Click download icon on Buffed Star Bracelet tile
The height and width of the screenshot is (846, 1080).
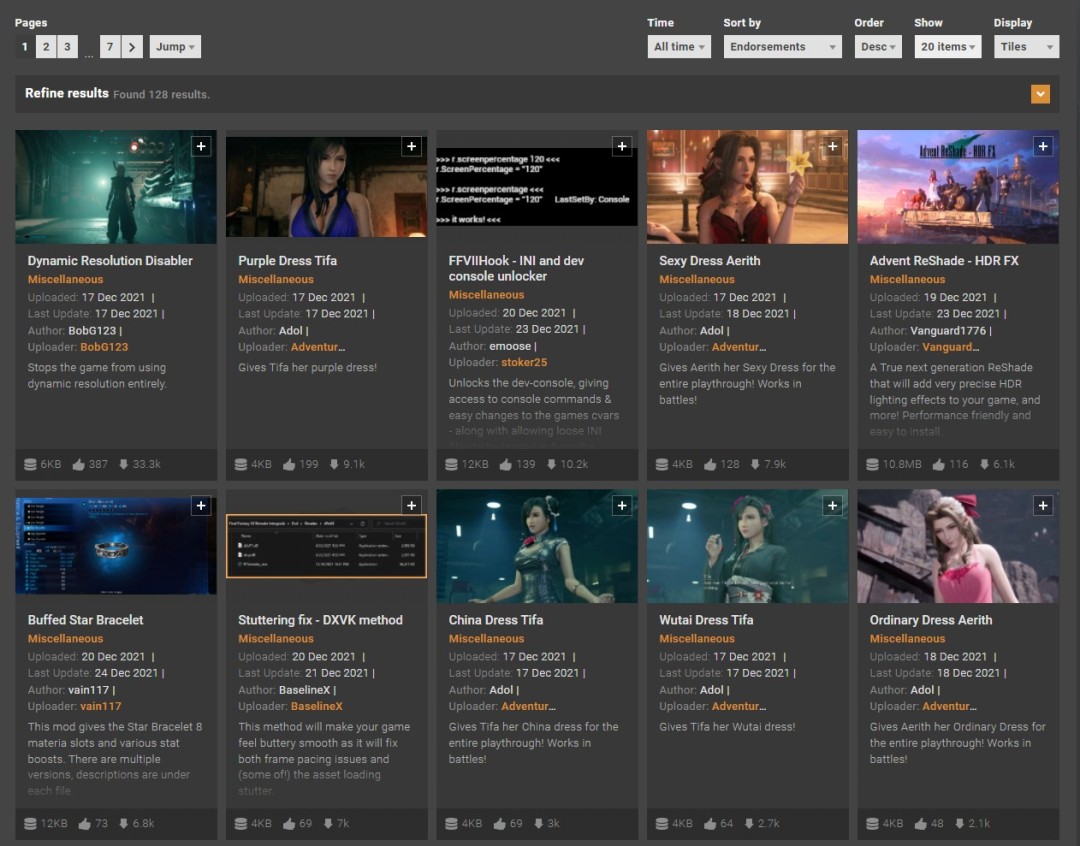click(124, 823)
